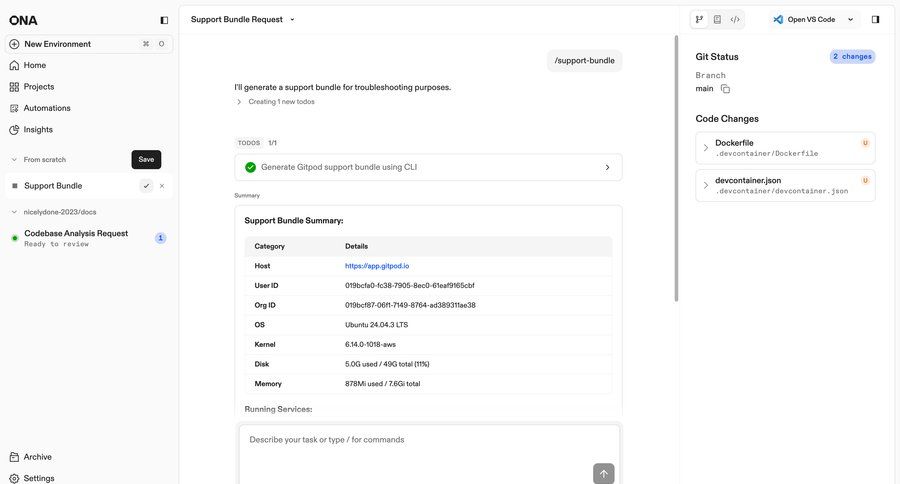Click the New Environment plus icon

(14, 44)
